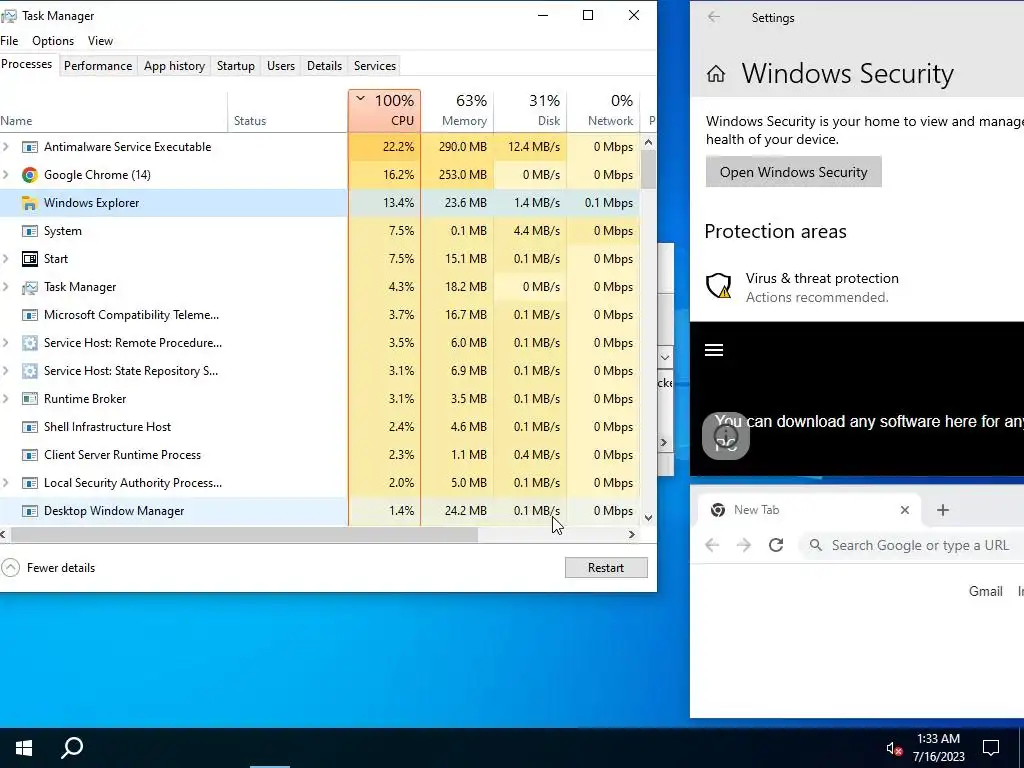The width and height of the screenshot is (1024, 768).
Task: Sort by Name column header
Action: [114, 111]
